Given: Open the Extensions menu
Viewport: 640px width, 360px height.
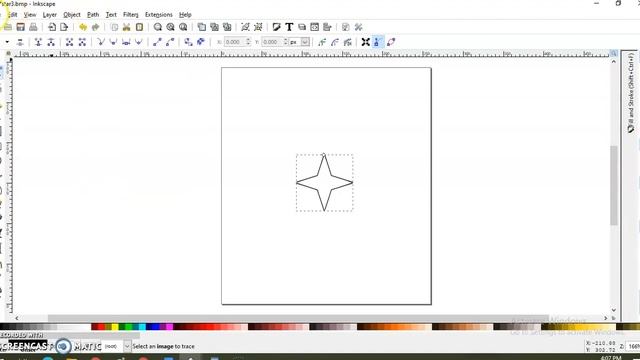Looking at the screenshot, I should point(159,15).
